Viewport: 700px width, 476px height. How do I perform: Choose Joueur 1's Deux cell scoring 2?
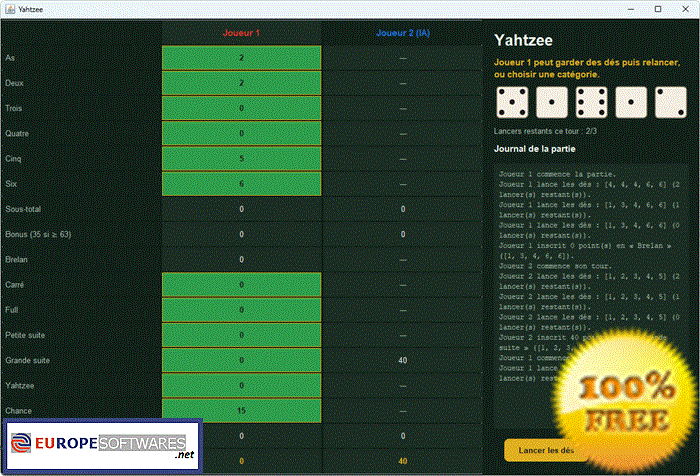(242, 83)
